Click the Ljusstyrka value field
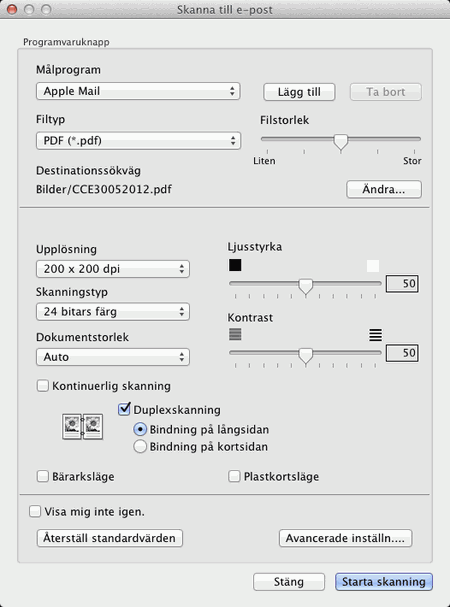The image size is (450, 607). (402, 284)
